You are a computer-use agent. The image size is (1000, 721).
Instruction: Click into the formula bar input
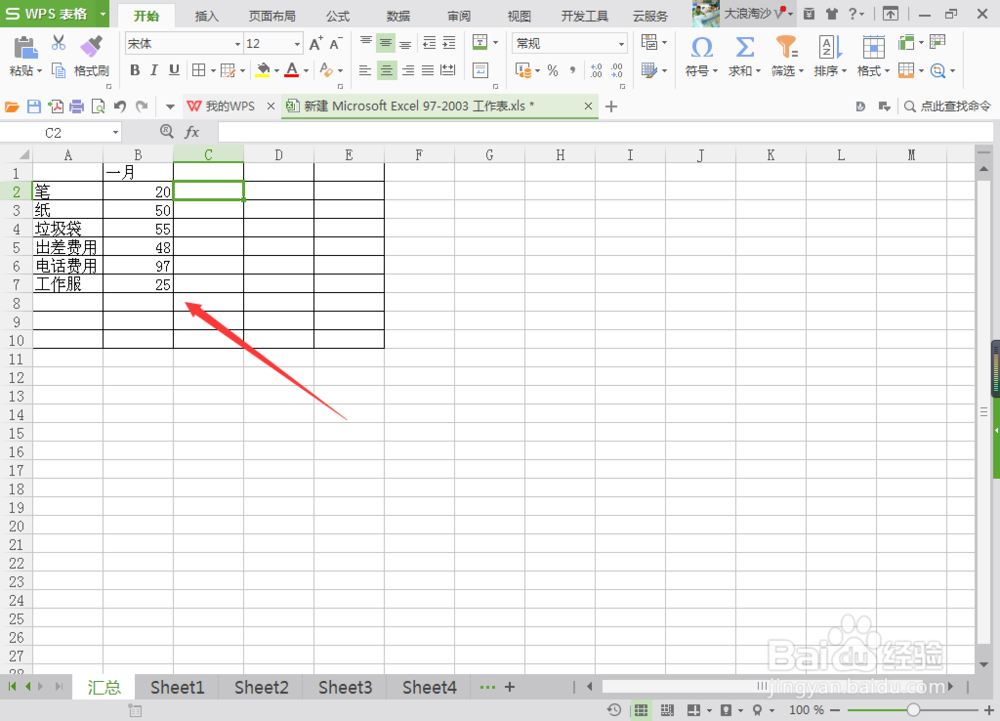tap(605, 132)
